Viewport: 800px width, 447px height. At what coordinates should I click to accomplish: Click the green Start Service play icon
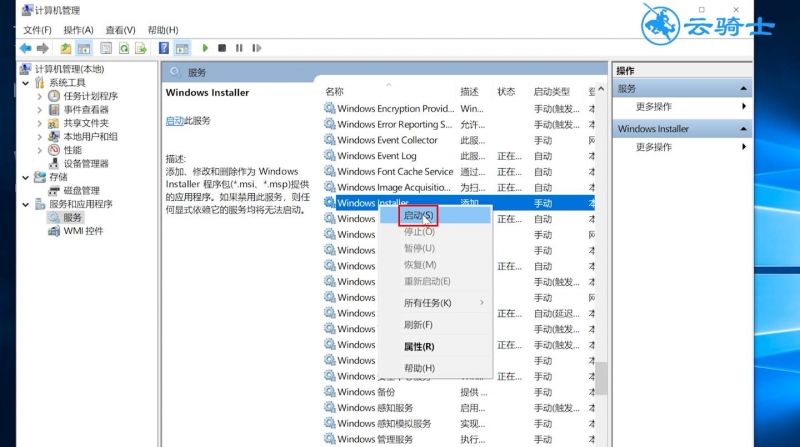pyautogui.click(x=205, y=48)
